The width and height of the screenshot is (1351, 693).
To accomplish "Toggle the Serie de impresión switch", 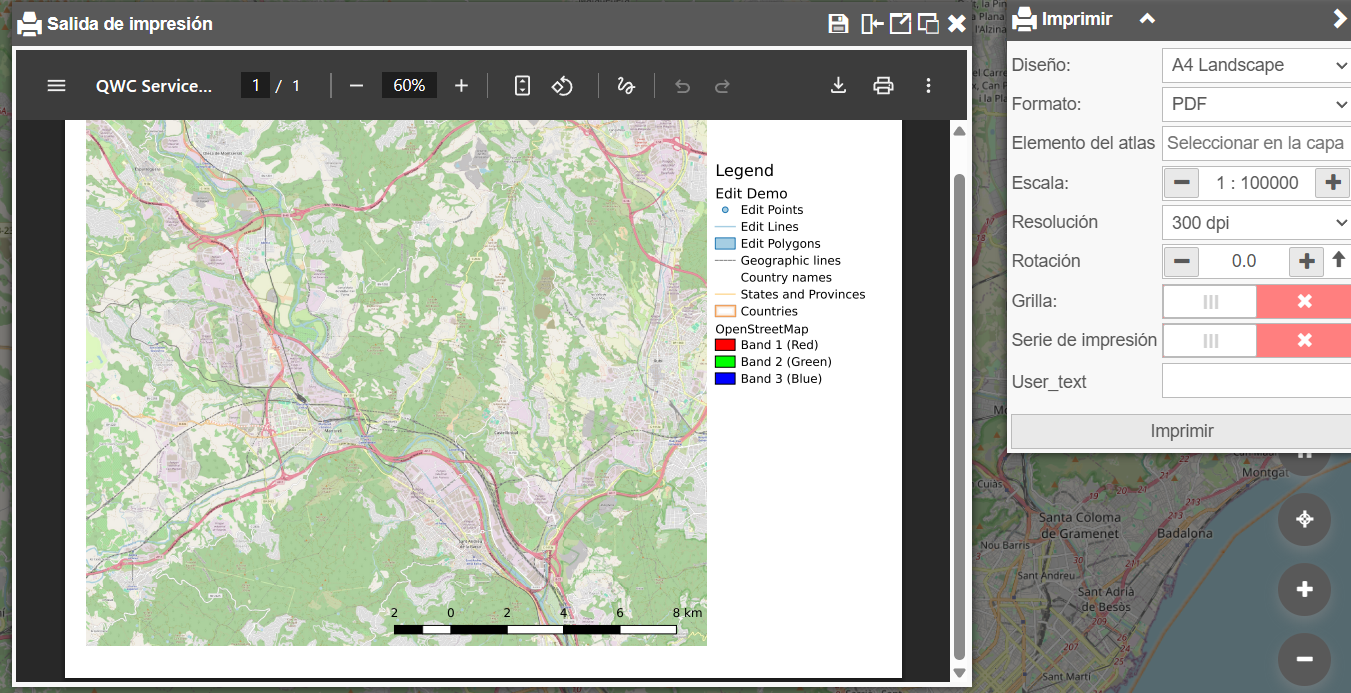I will [x=1256, y=341].
